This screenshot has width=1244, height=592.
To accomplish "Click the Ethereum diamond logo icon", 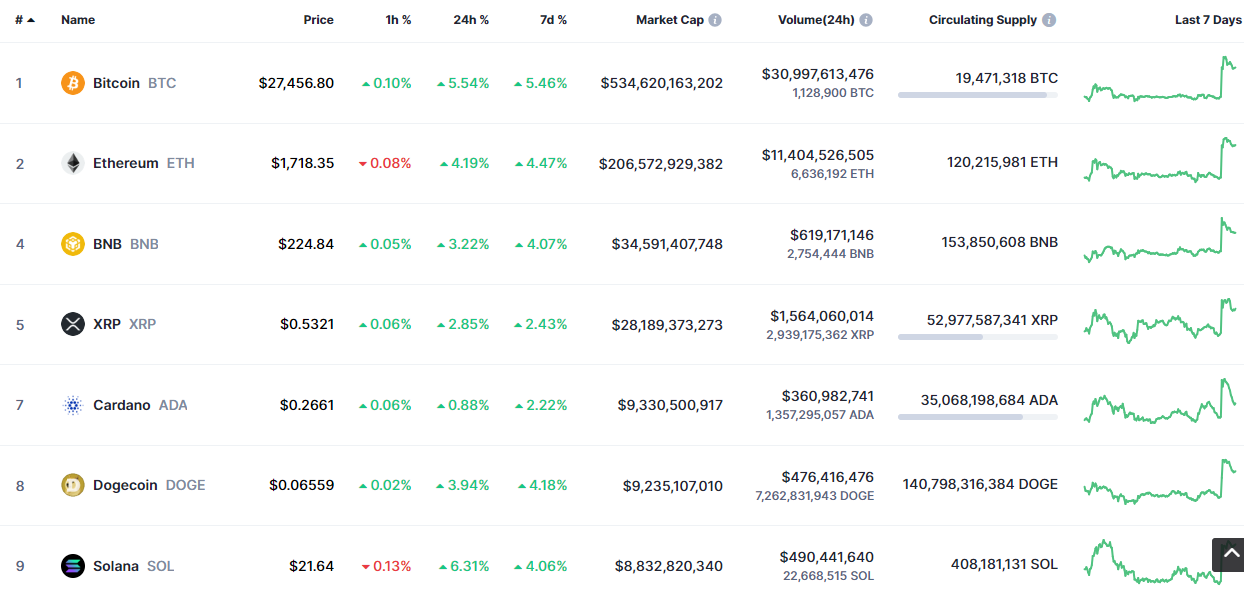I will tap(73, 163).
